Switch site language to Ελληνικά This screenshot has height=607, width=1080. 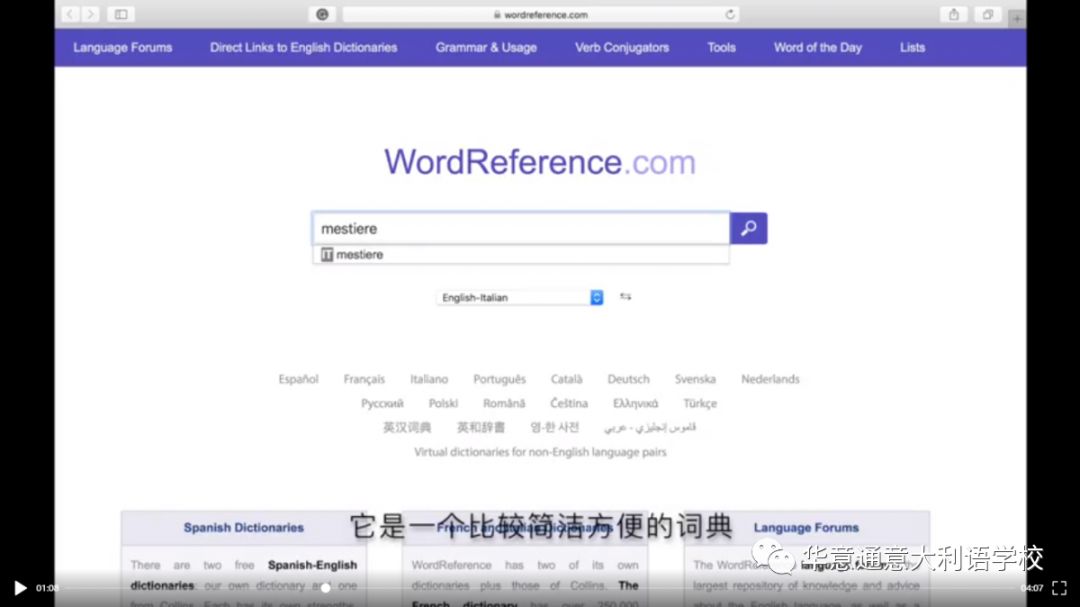click(x=635, y=403)
